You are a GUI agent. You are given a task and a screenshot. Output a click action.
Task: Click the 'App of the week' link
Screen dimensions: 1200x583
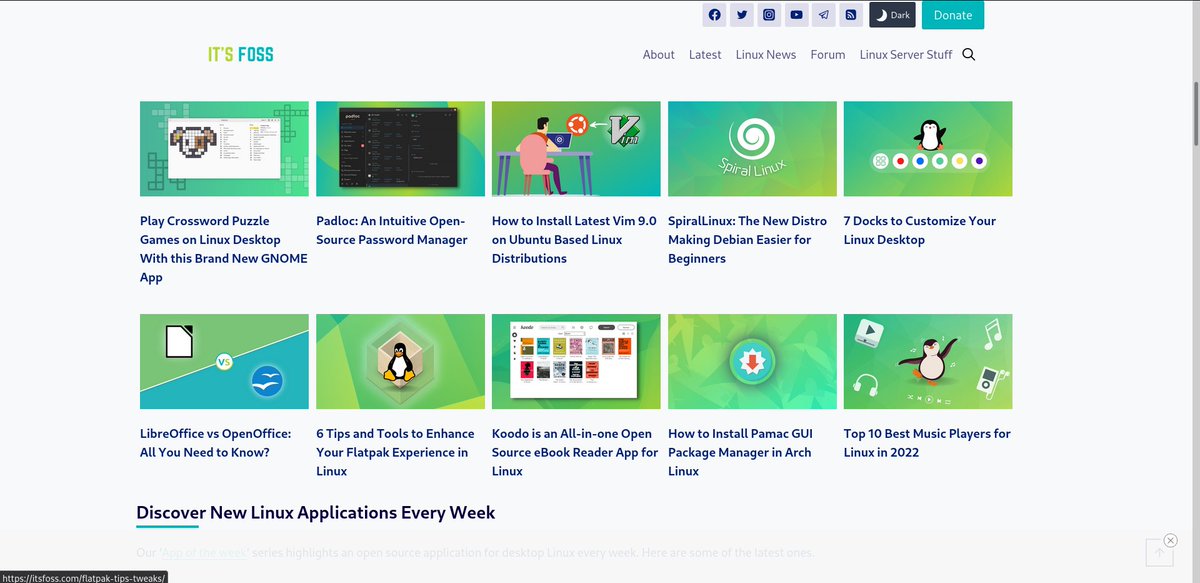pos(204,552)
